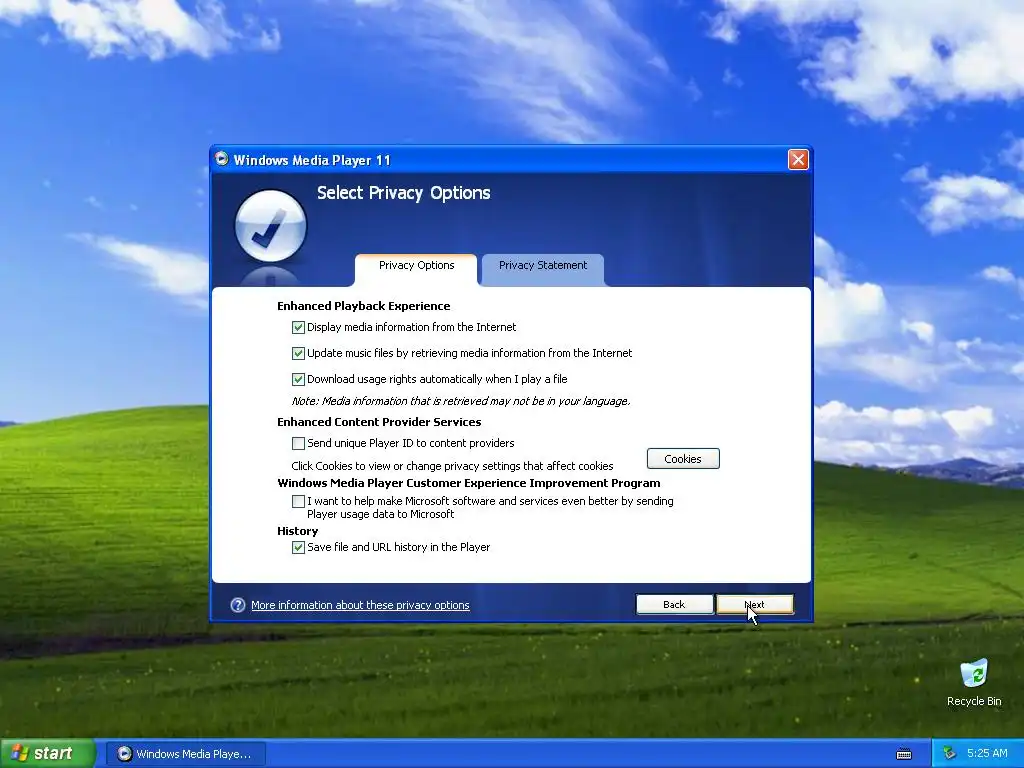Screen dimensions: 1024x768
Task: Click the Enhanced Content Provider Services heading
Action: coord(379,423)
